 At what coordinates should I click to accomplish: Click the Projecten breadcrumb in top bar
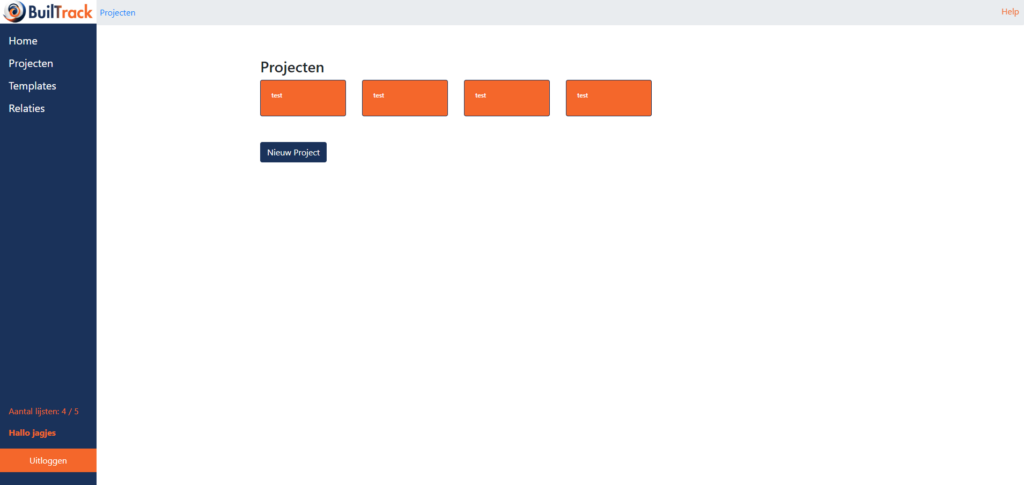[x=118, y=13]
